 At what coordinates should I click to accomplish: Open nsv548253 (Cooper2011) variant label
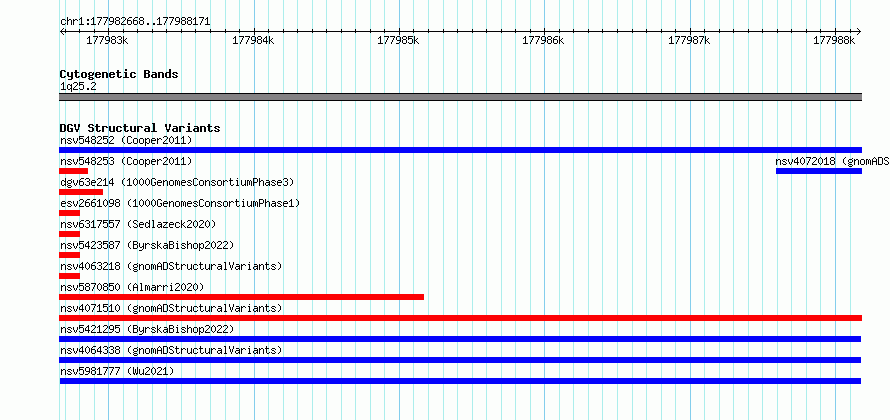(x=126, y=161)
